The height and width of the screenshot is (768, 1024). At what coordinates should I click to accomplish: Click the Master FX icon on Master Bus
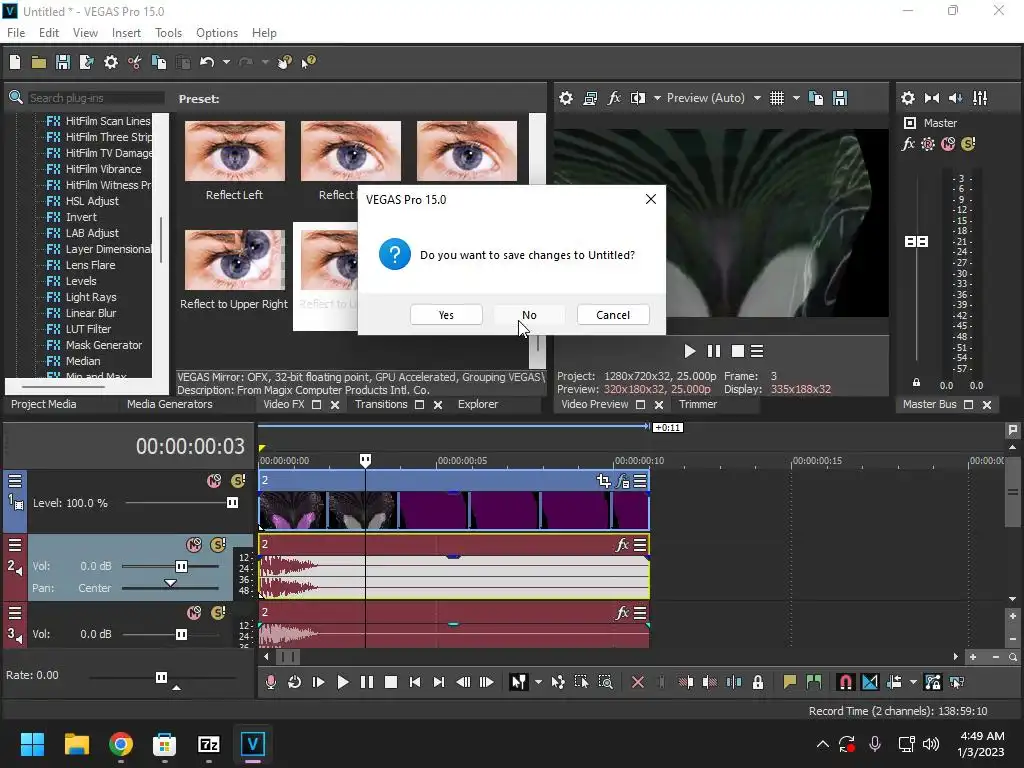(x=908, y=144)
